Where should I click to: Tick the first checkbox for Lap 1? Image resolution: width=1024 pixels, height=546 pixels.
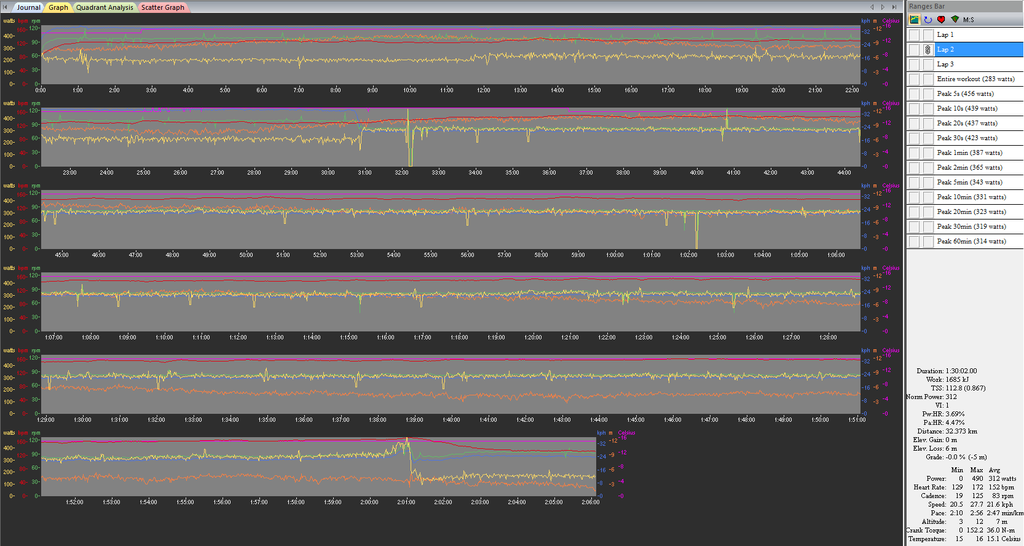[914, 35]
